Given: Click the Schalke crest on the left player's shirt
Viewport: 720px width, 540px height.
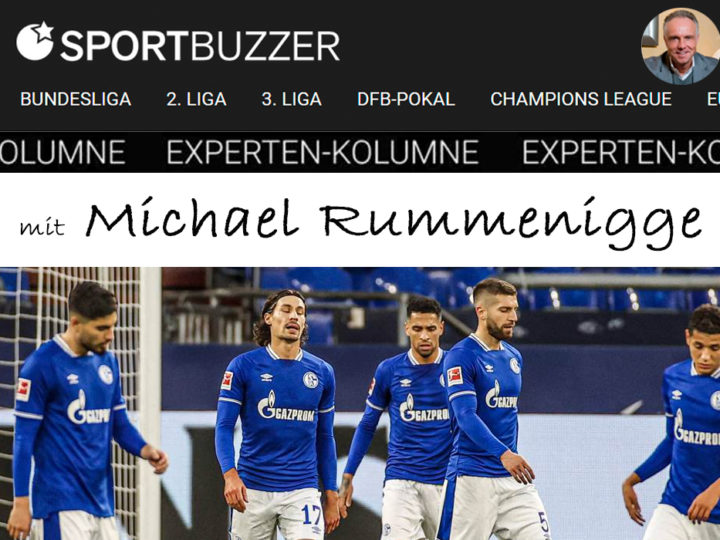Looking at the screenshot, I should pyautogui.click(x=106, y=374).
